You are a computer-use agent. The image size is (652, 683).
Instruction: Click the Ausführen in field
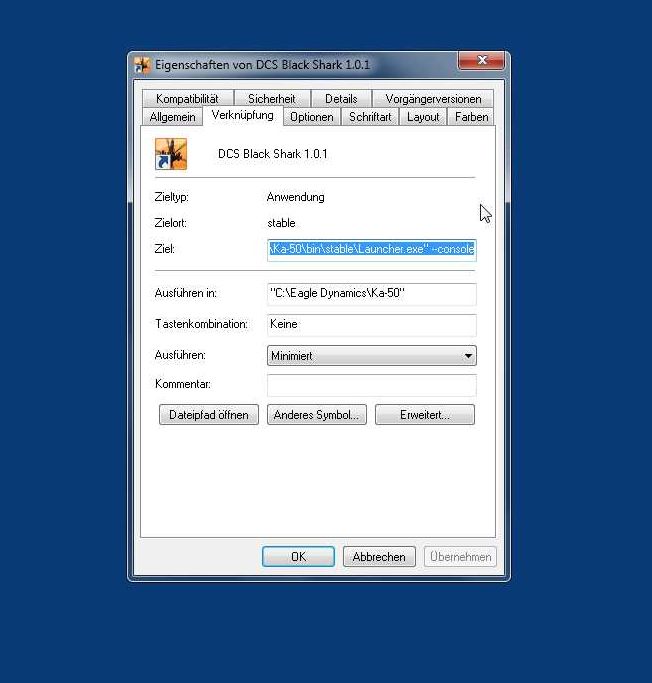tap(372, 294)
